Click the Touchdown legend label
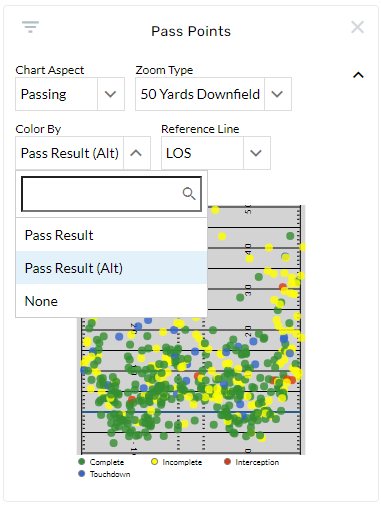 [x=110, y=474]
